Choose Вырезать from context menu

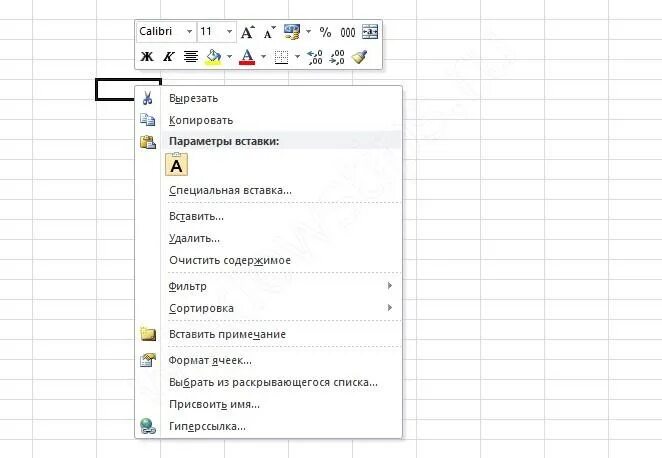click(268, 98)
